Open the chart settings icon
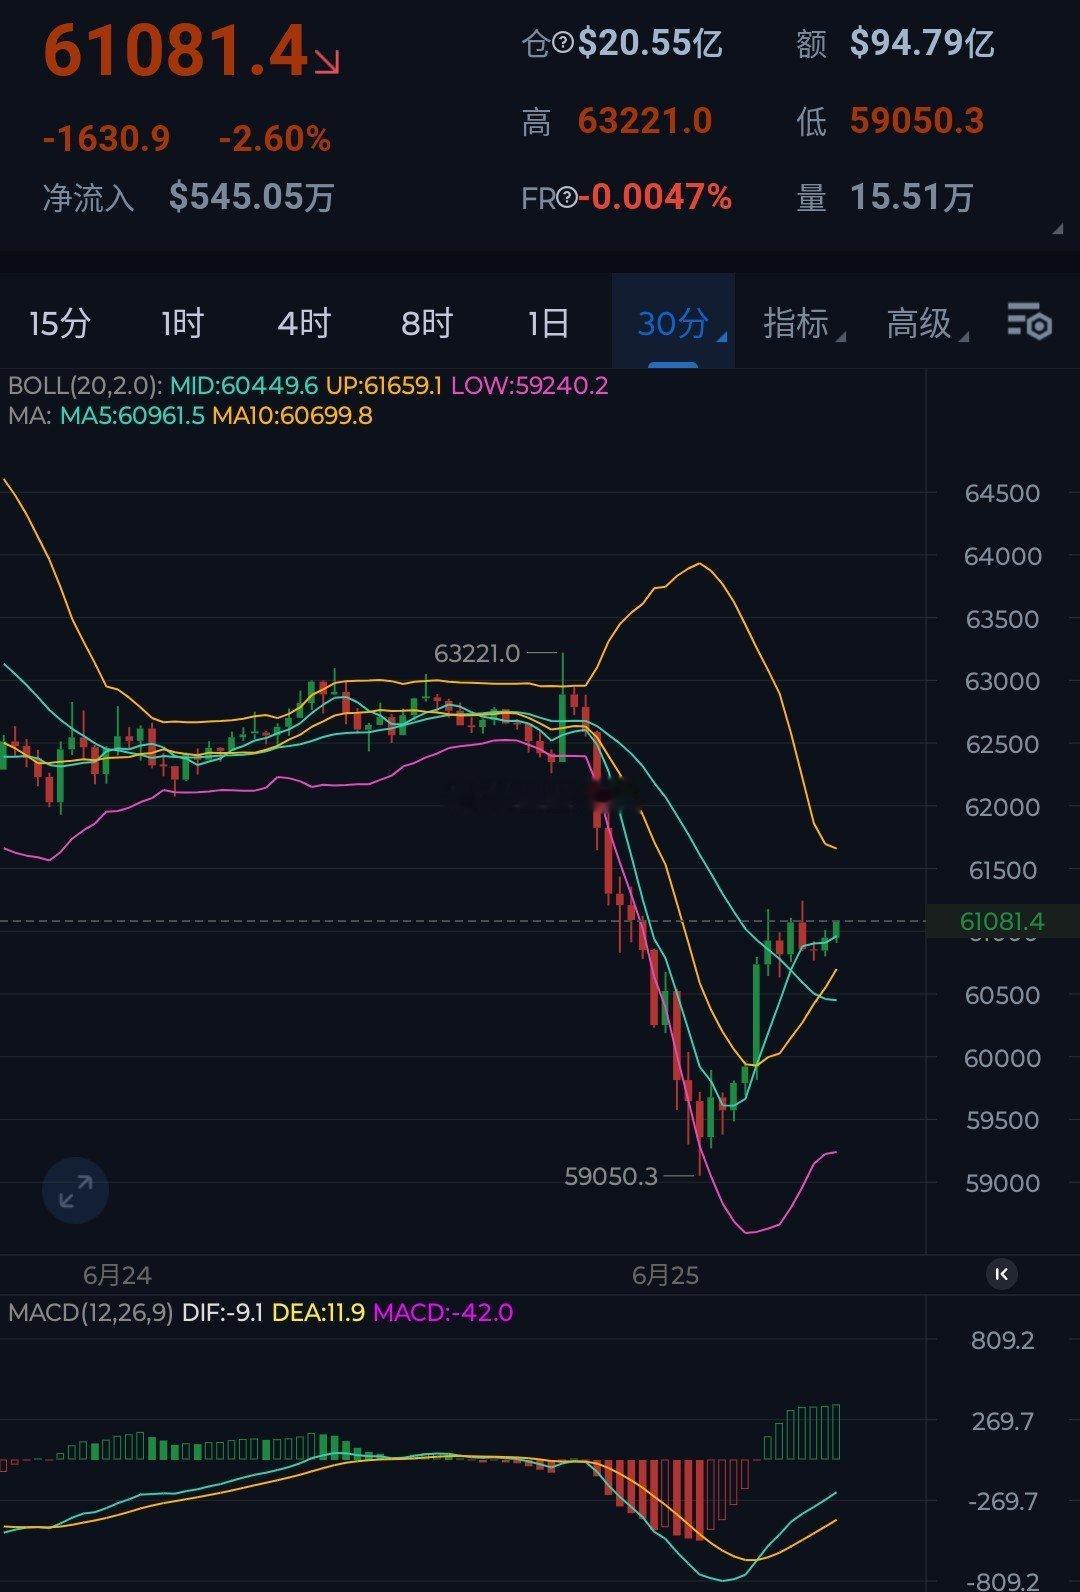Image resolution: width=1080 pixels, height=1592 pixels. click(x=1029, y=322)
